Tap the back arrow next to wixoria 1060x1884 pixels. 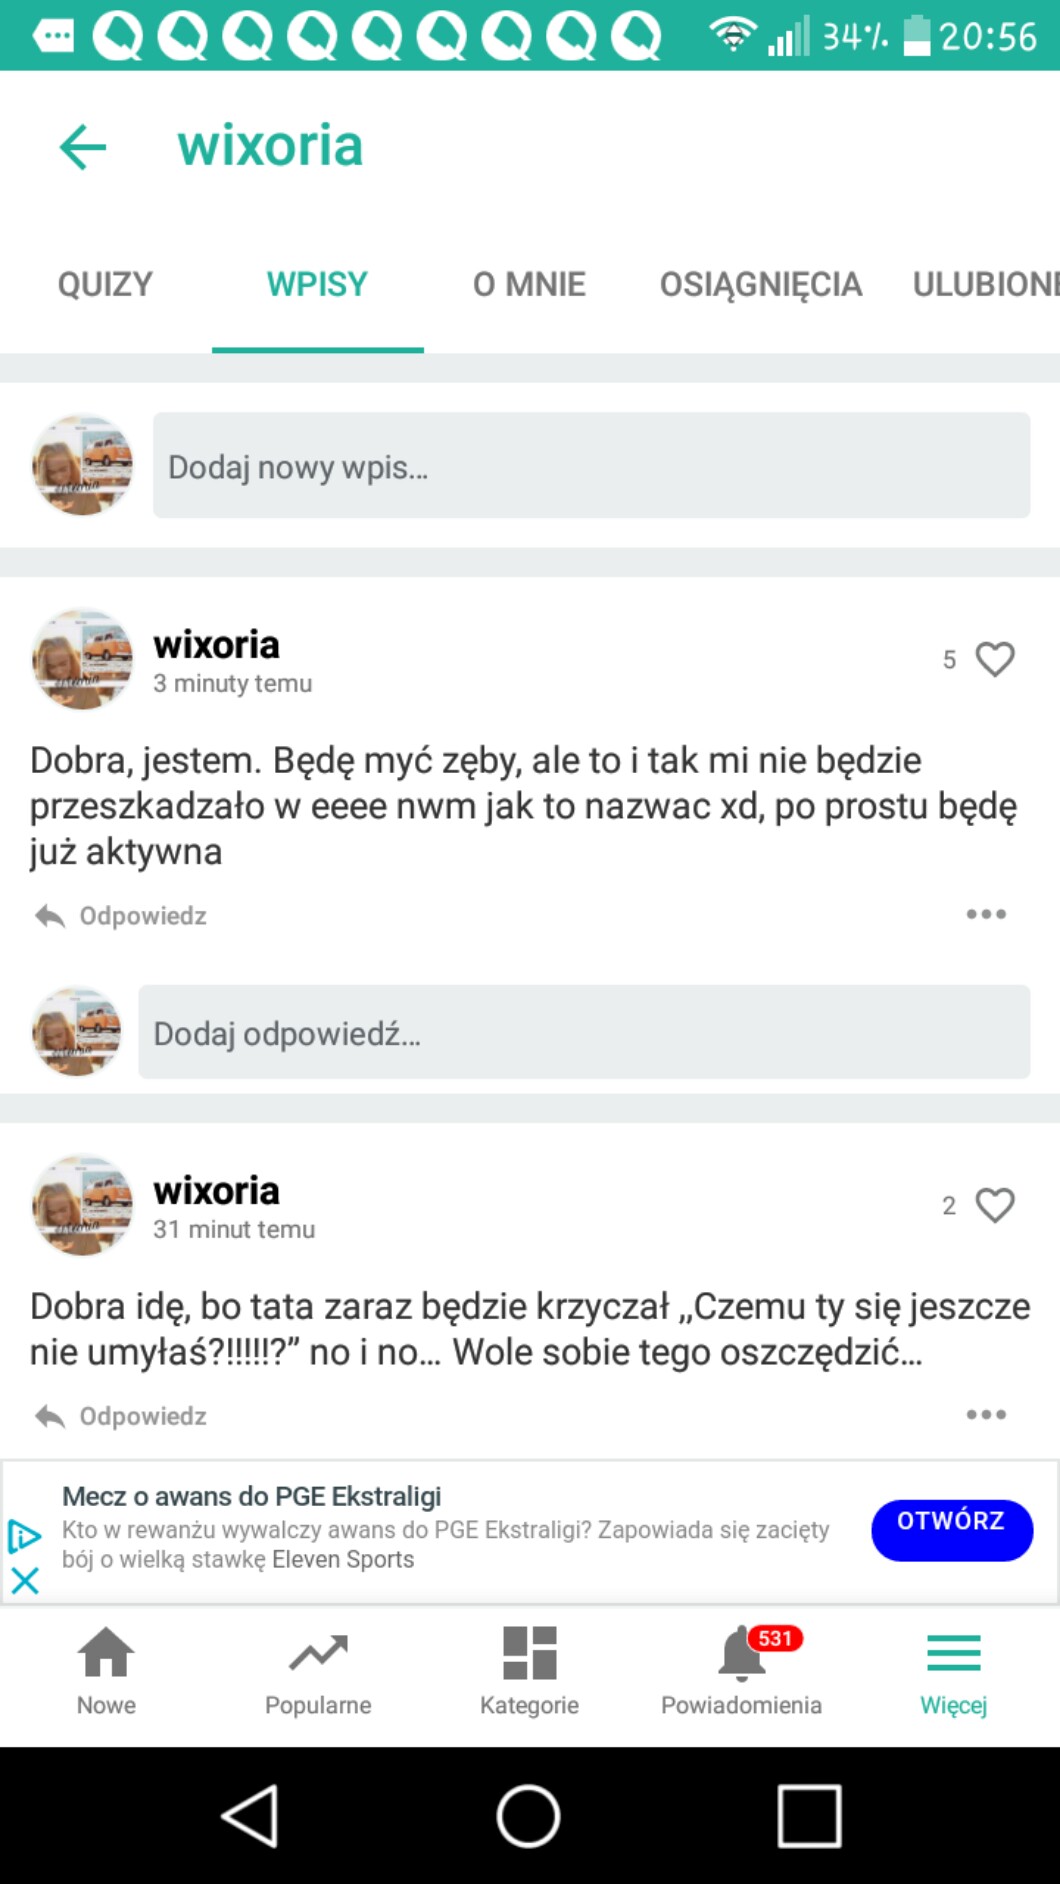click(83, 147)
